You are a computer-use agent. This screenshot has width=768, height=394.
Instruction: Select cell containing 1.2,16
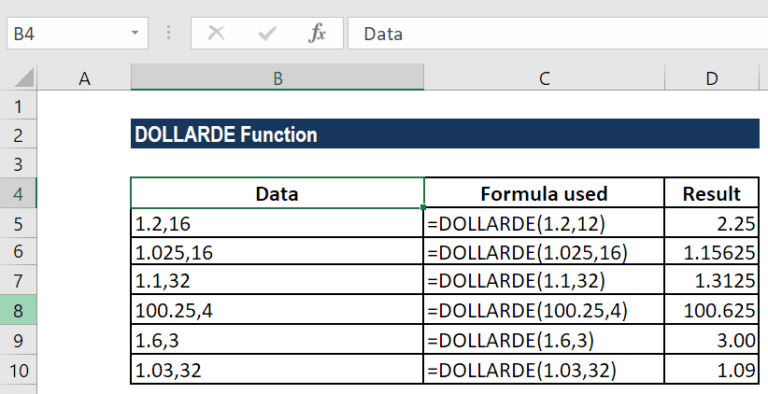point(277,223)
